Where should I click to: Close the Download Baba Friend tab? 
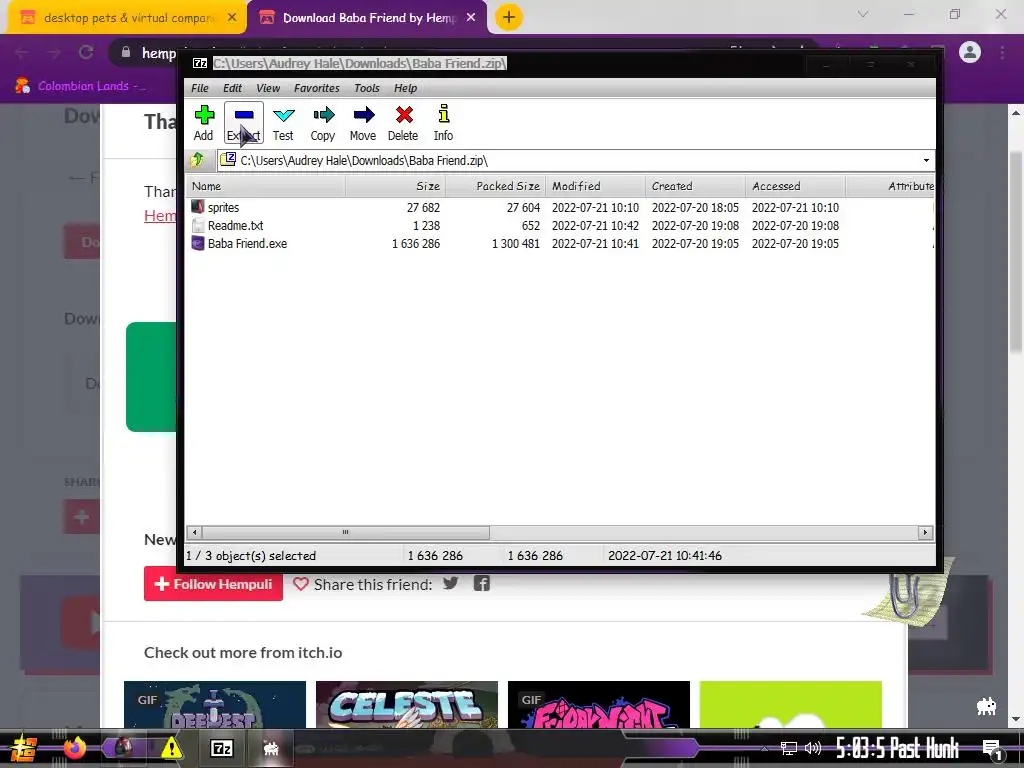click(x=471, y=18)
